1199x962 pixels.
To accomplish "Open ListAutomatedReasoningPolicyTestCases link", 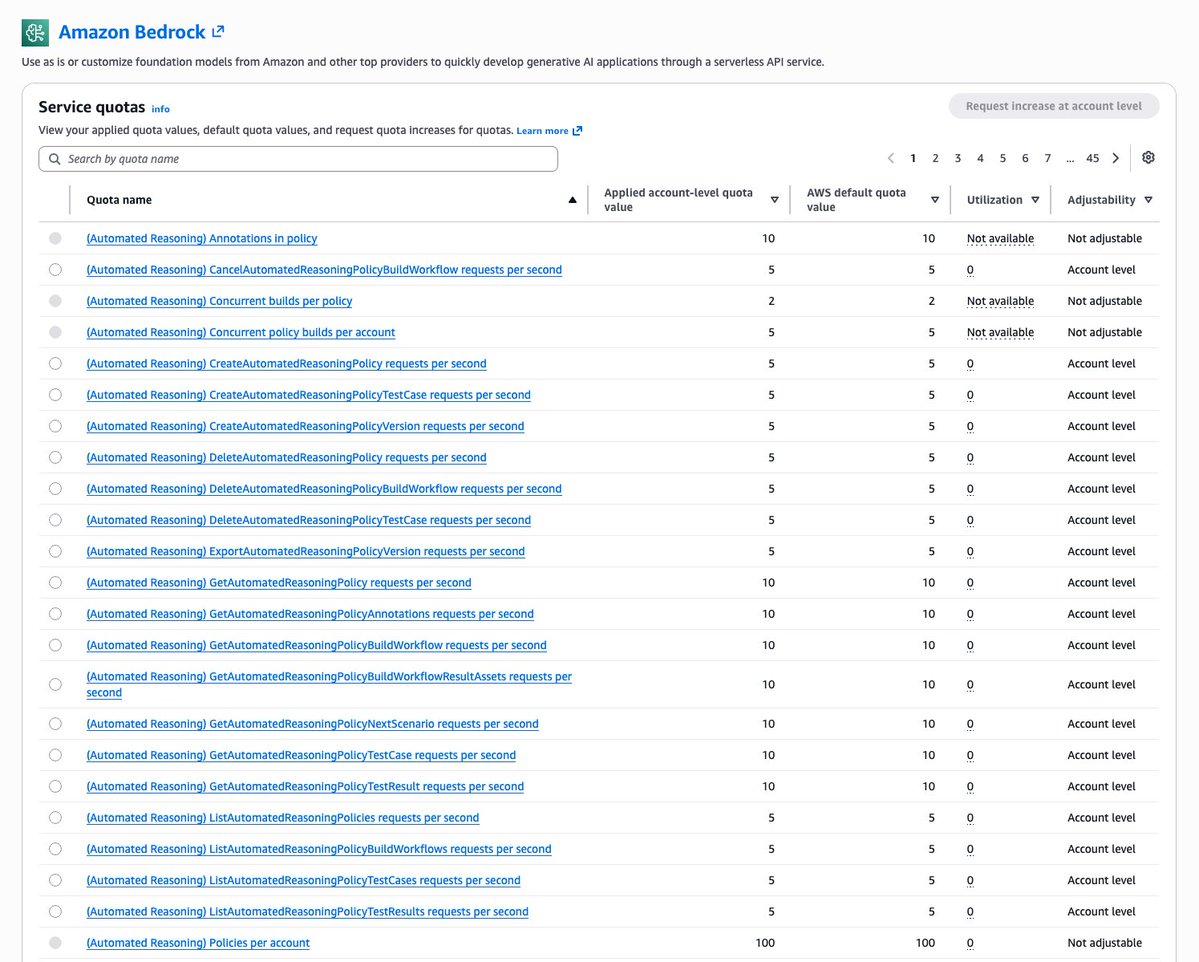I will coord(304,881).
